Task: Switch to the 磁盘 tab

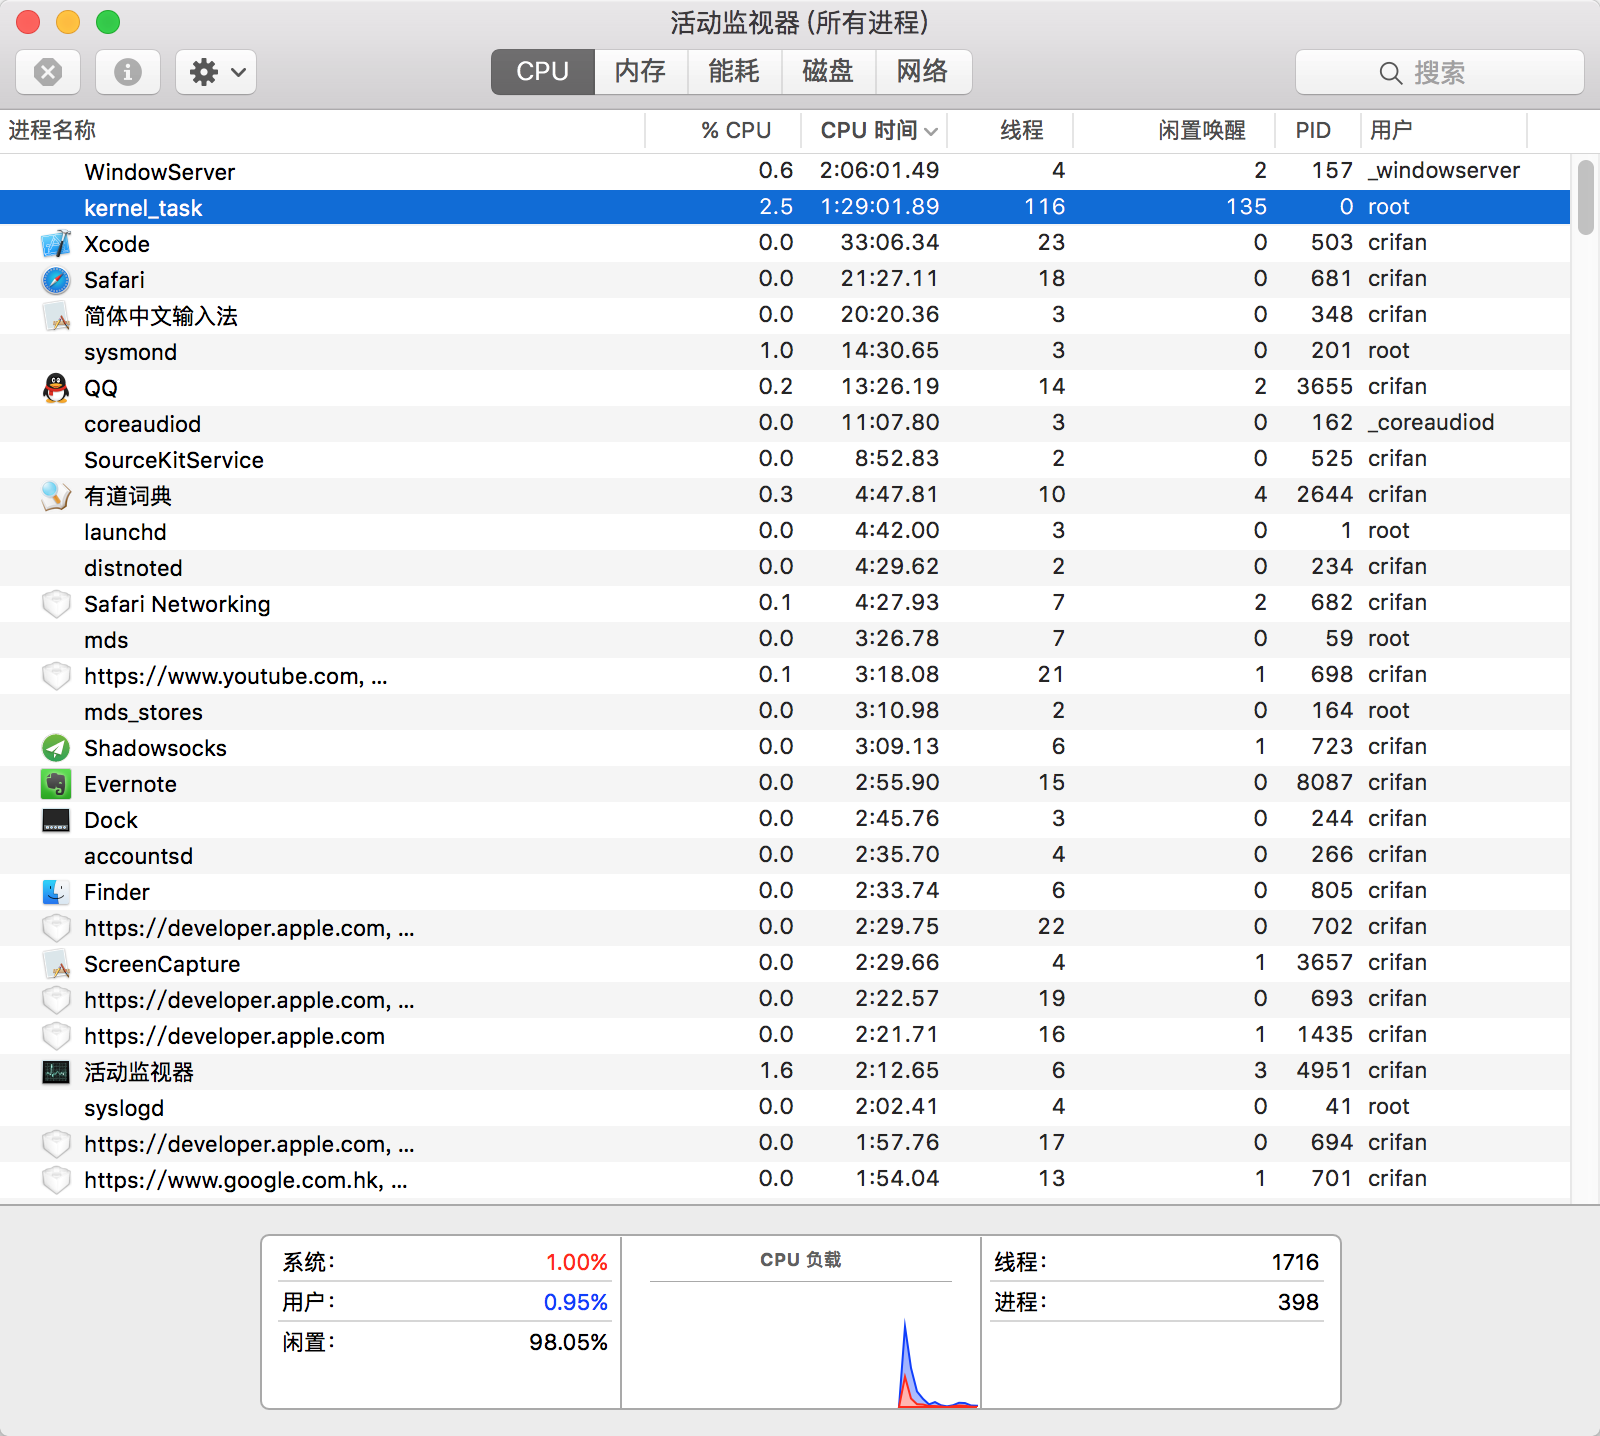Action: pyautogui.click(x=828, y=72)
